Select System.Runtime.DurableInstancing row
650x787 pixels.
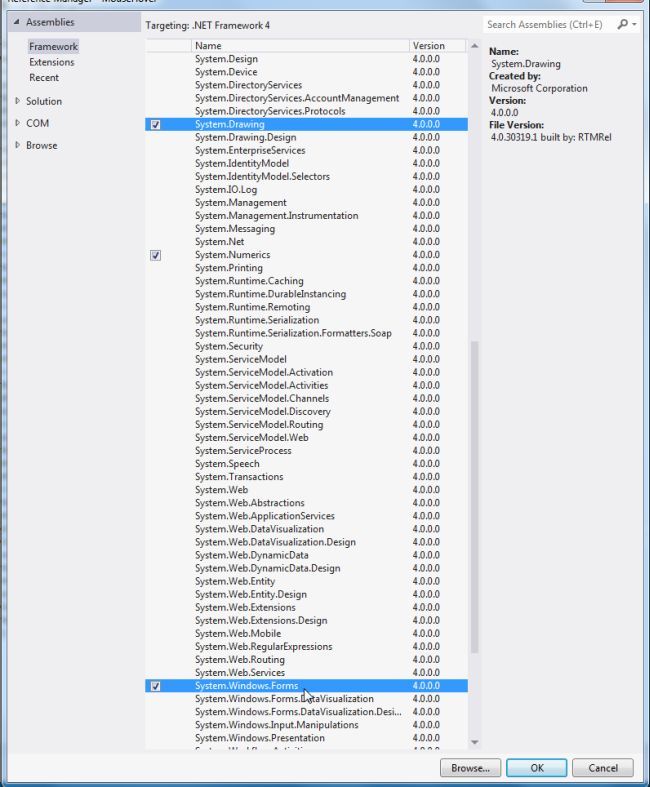click(x=306, y=294)
